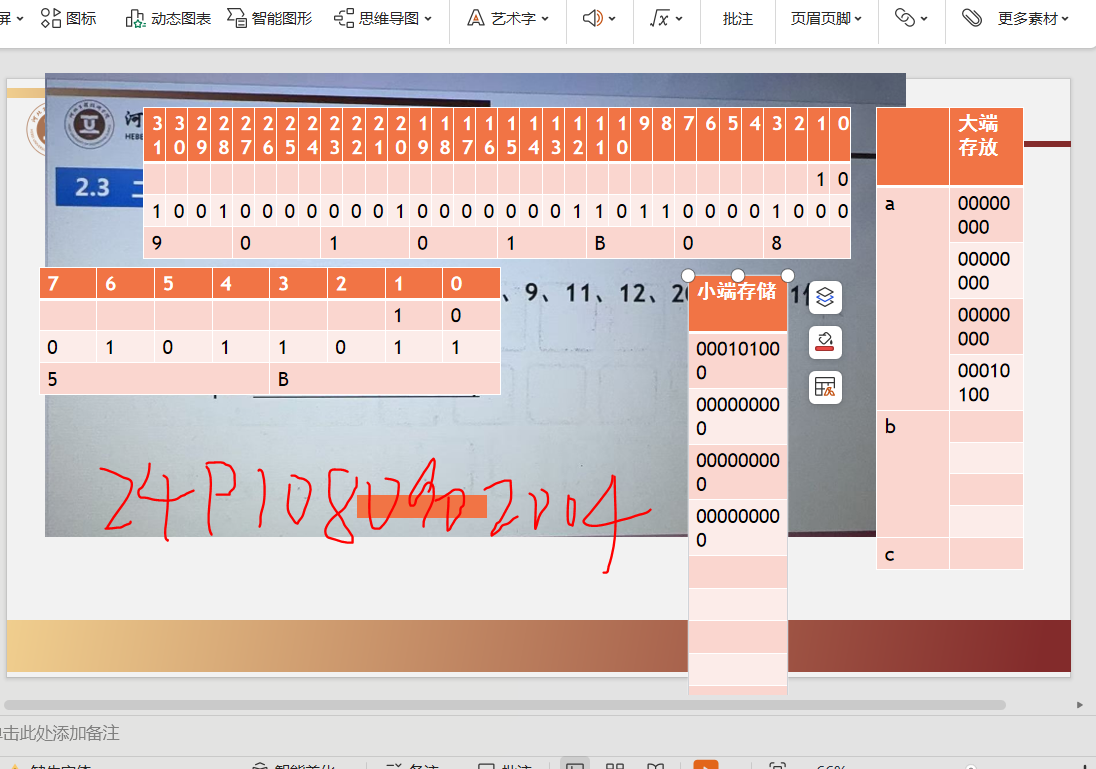Click the hex '8' cell in the 32-bit table
Viewport: 1096px width, 769px height.
coord(807,243)
